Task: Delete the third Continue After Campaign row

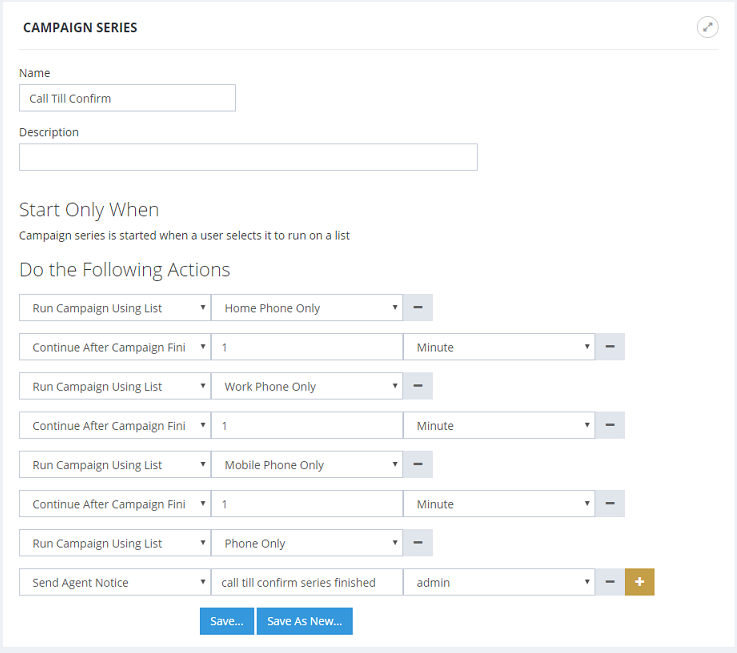Action: pyautogui.click(x=609, y=505)
